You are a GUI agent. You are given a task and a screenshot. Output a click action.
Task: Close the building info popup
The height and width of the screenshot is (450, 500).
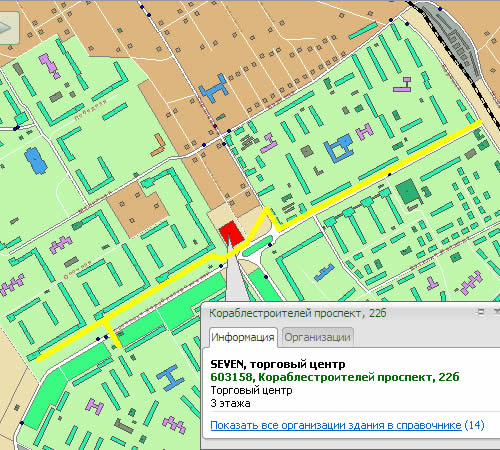pyautogui.click(x=497, y=312)
